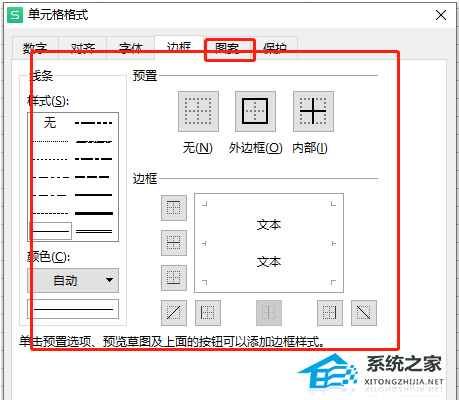Click the 无(N) no-border preset icon

pyautogui.click(x=198, y=111)
